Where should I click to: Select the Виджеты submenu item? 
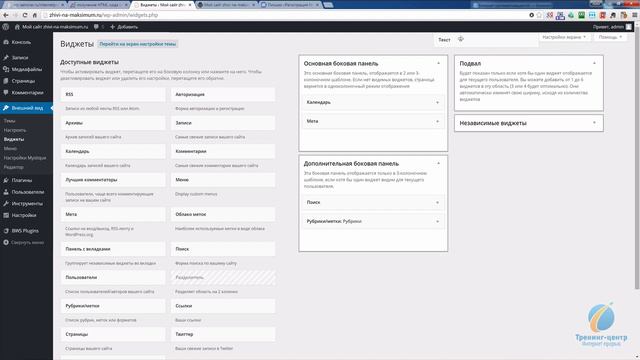coord(14,139)
